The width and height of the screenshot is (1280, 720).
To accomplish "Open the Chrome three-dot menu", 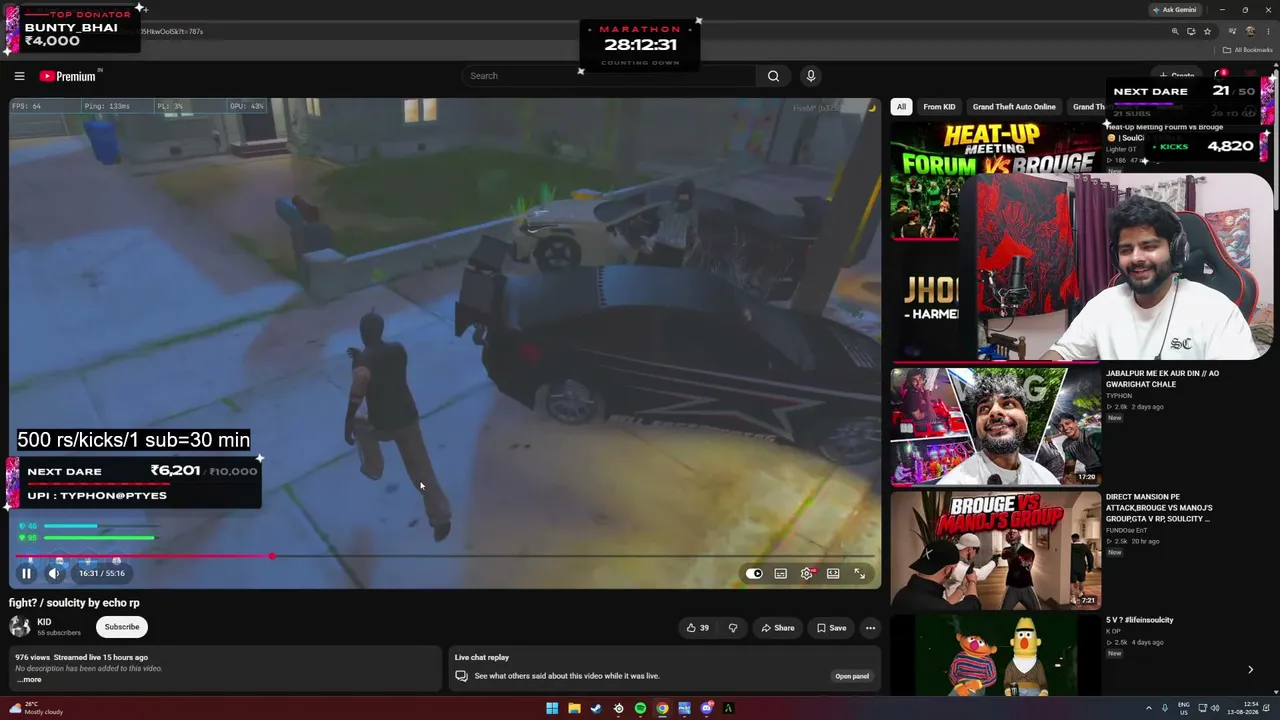I will 1268,31.
